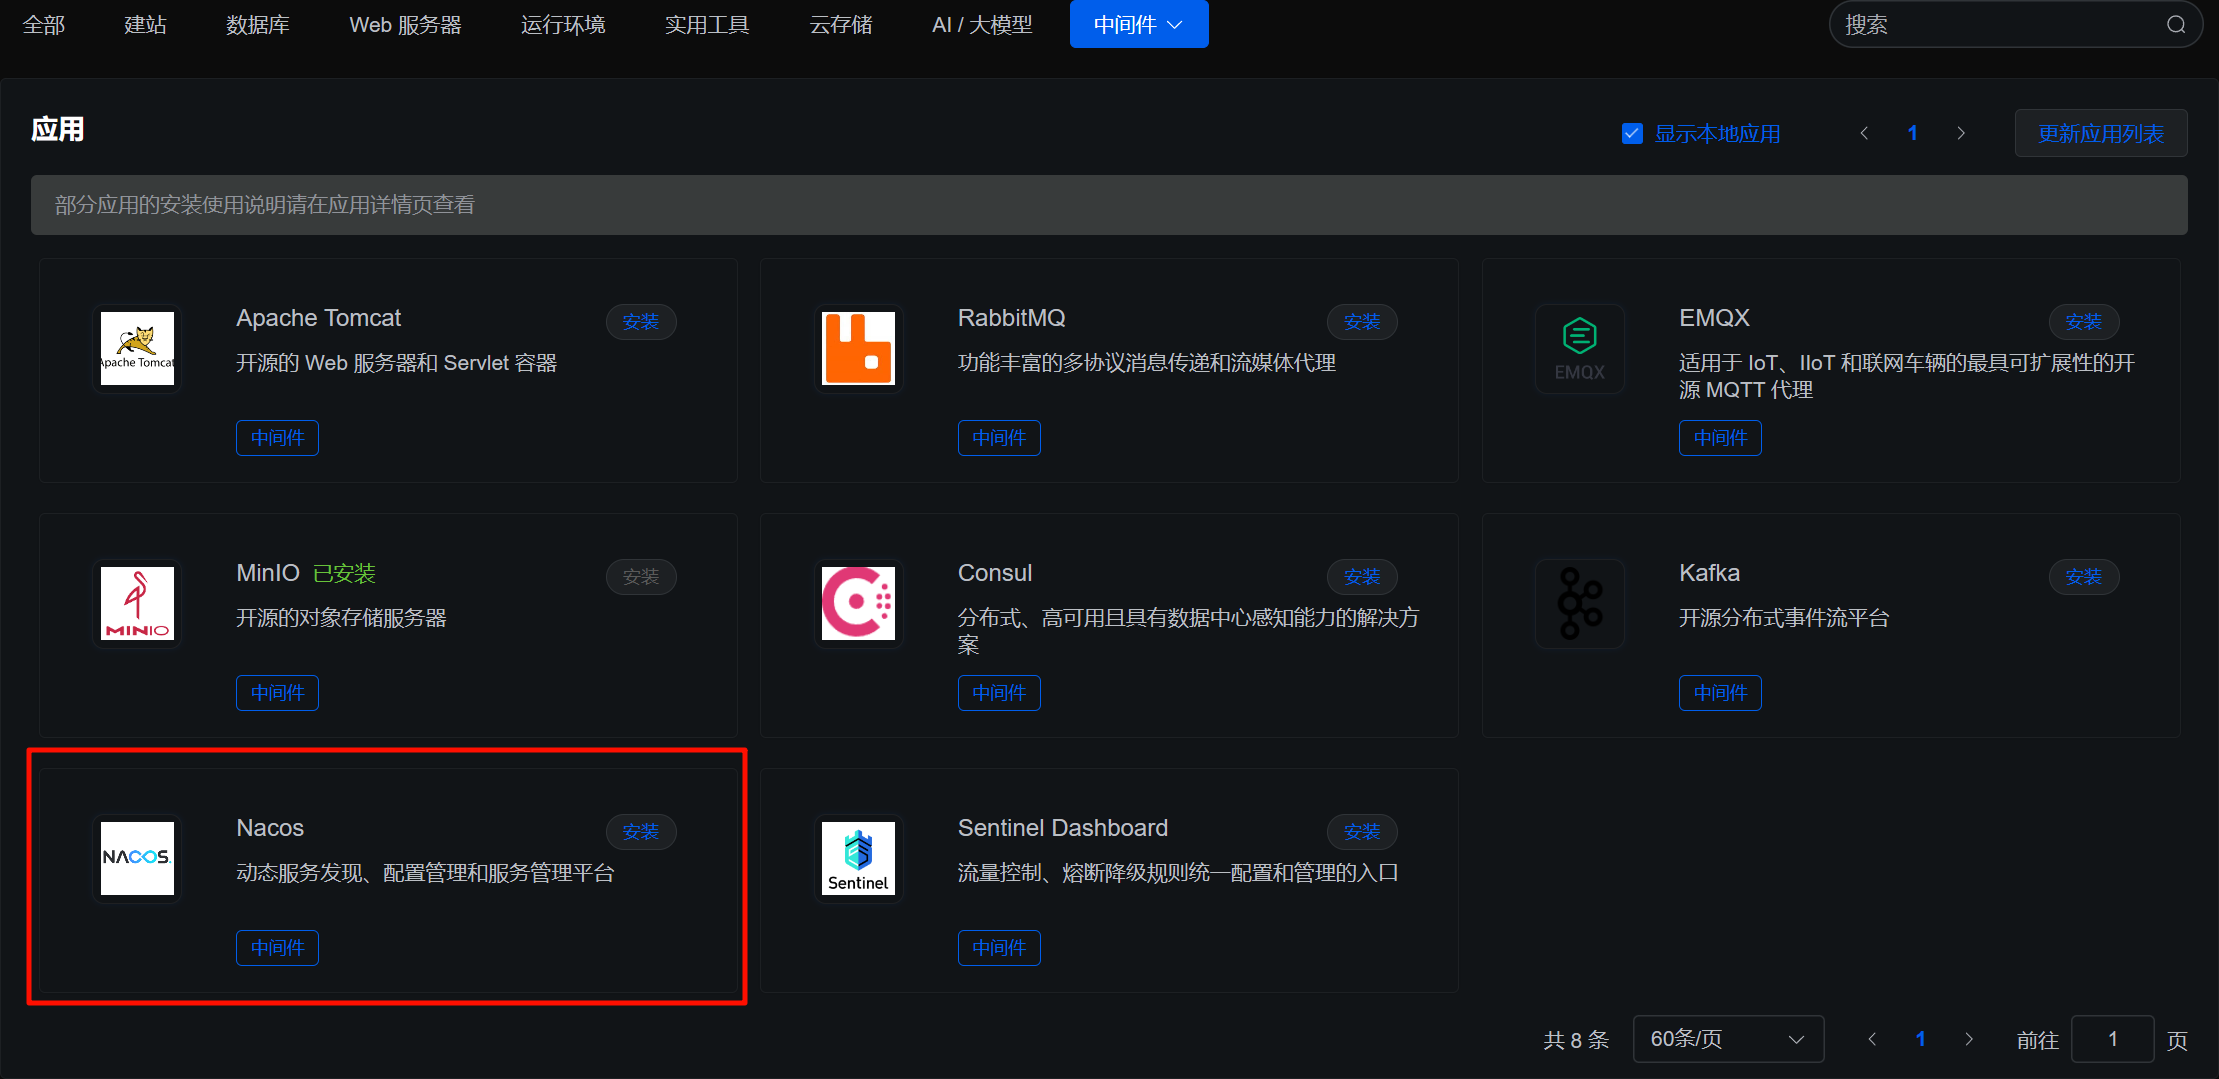The height and width of the screenshot is (1079, 2219).
Task: Expand the 中间件 category dropdown arrow
Action: [x=1176, y=25]
